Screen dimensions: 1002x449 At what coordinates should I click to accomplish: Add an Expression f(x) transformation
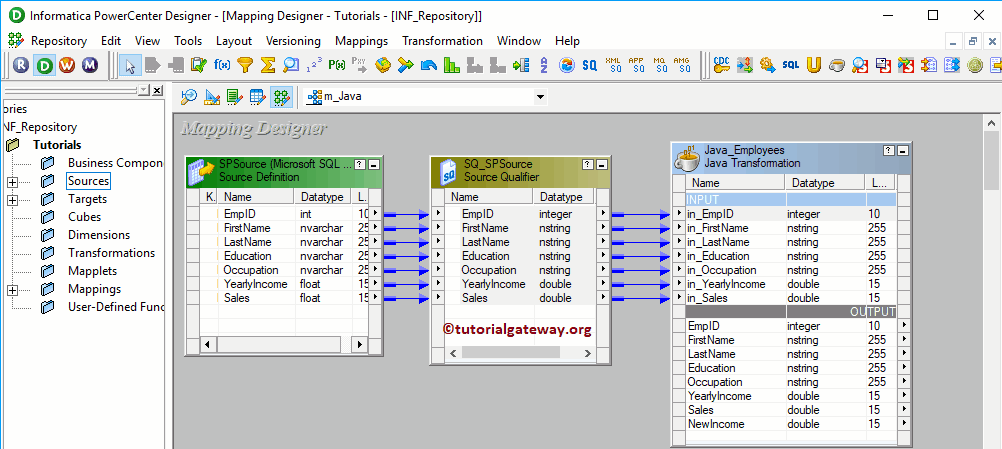coord(222,65)
